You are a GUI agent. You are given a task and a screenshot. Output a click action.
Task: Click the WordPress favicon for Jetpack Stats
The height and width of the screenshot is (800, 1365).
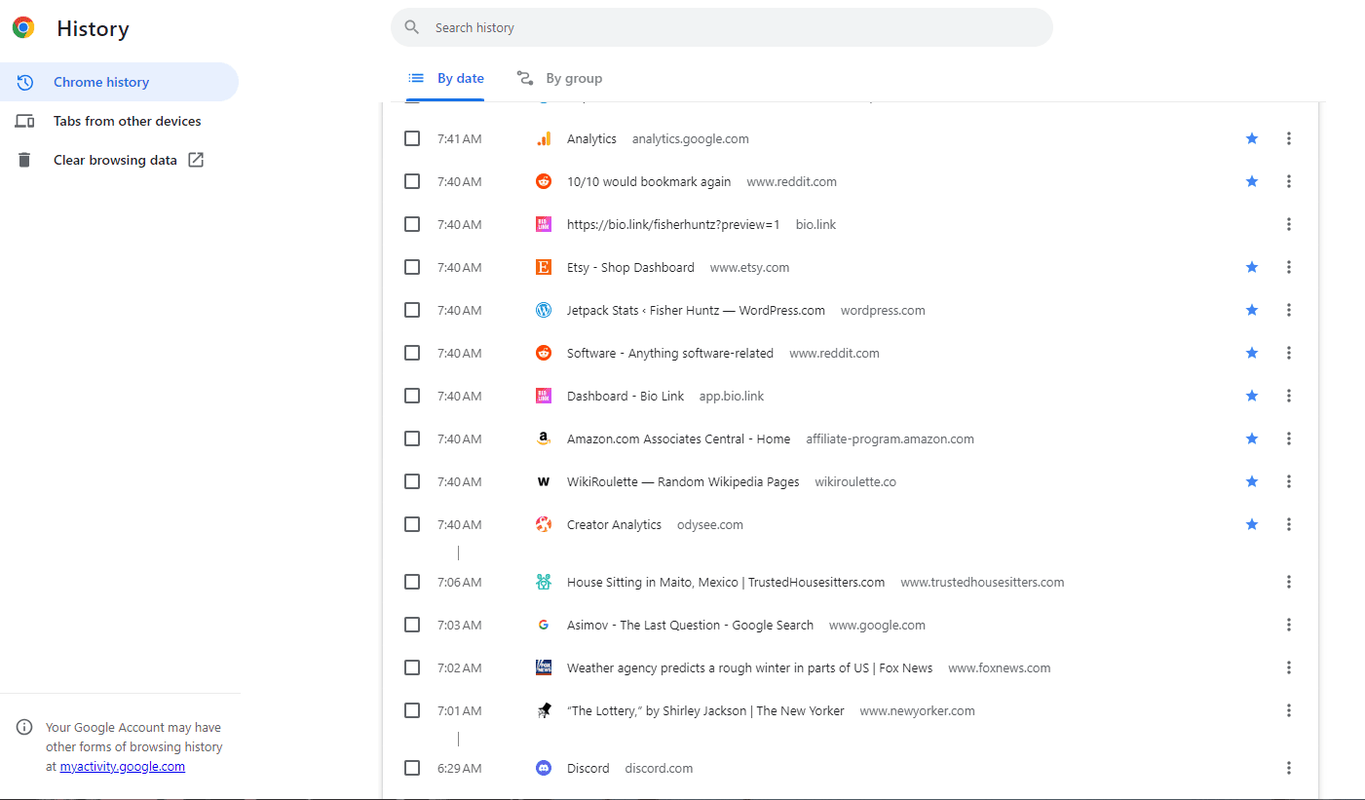(x=544, y=310)
